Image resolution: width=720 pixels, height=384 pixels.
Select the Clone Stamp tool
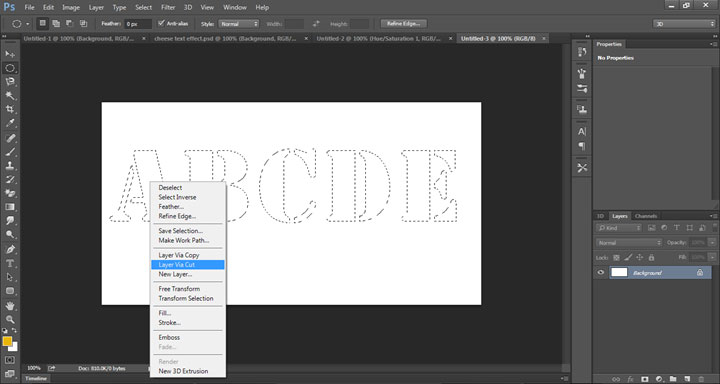10,165
